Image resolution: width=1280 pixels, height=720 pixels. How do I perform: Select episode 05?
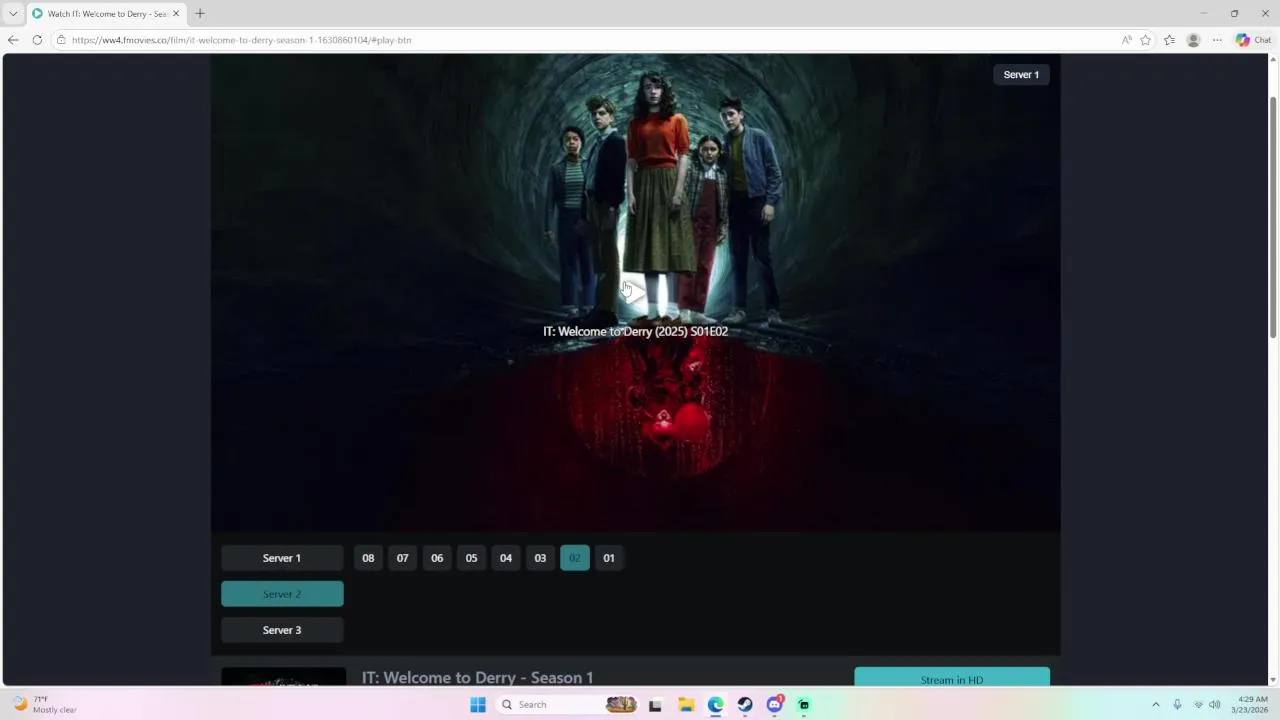(471, 558)
